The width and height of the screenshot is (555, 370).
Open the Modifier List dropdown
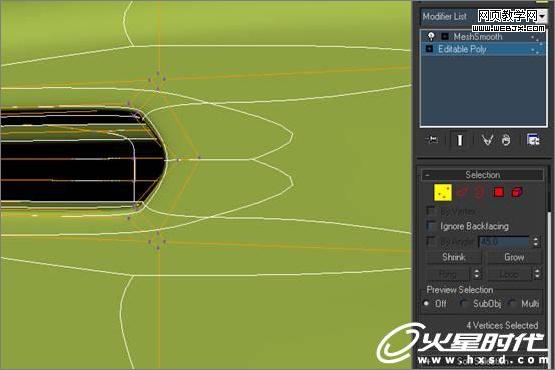click(484, 16)
